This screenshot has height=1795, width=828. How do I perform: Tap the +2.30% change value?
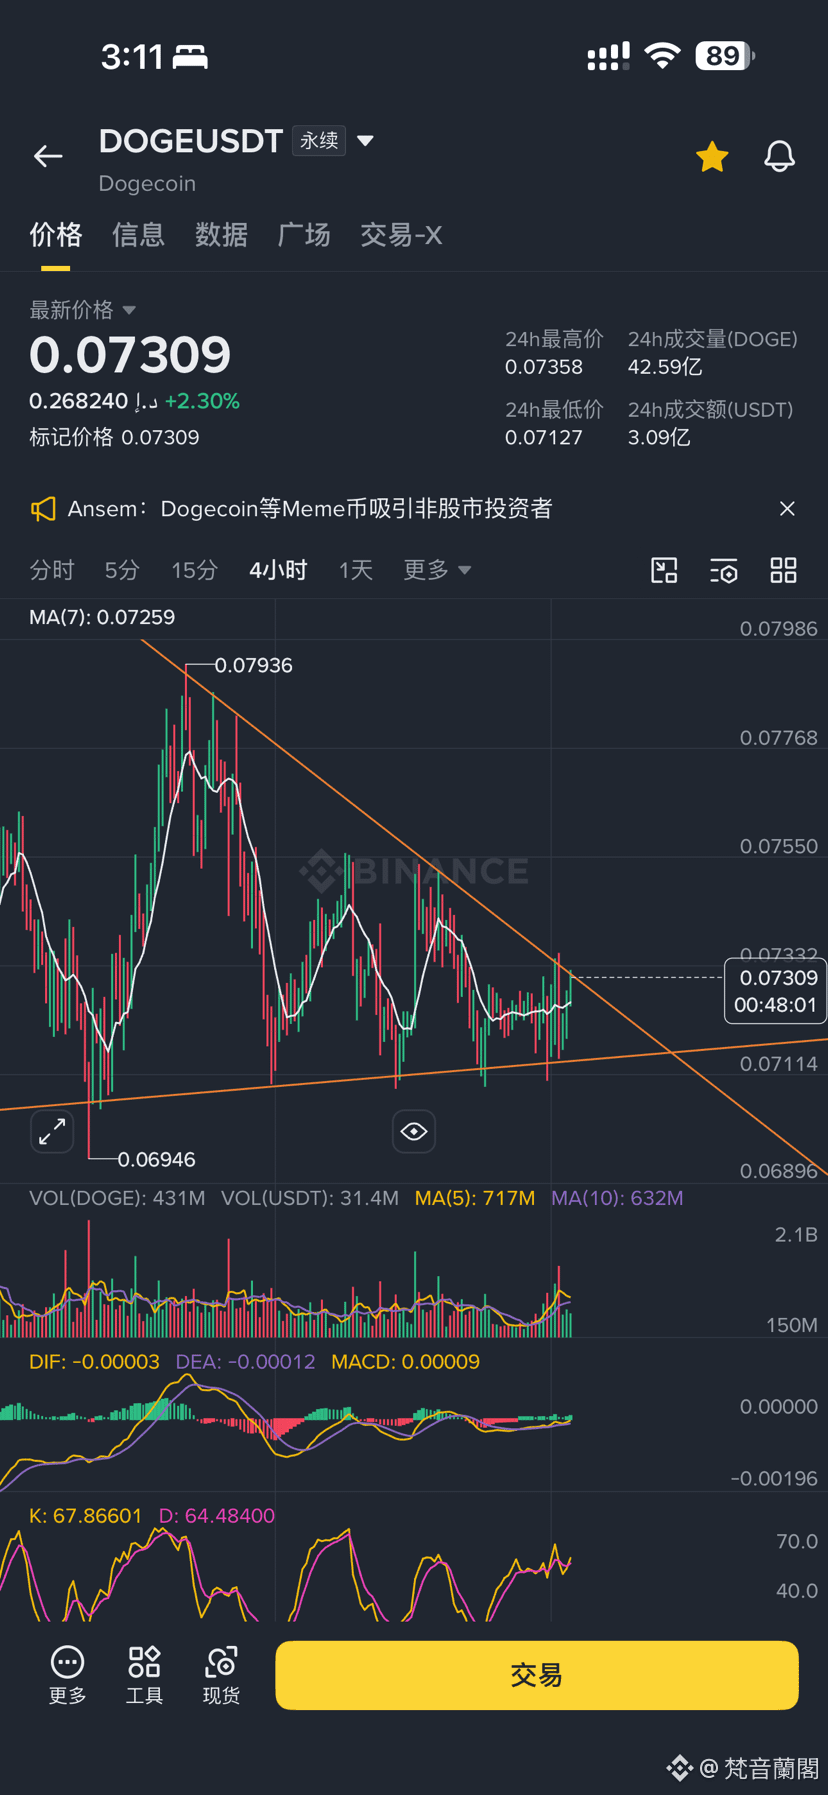pos(202,401)
